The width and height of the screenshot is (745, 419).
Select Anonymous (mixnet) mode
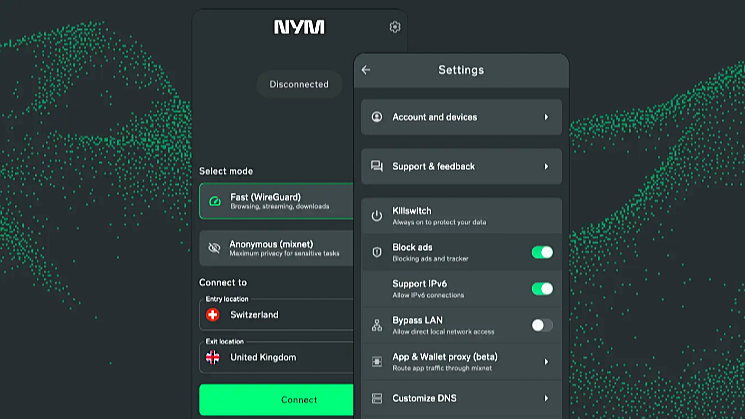[276, 248]
